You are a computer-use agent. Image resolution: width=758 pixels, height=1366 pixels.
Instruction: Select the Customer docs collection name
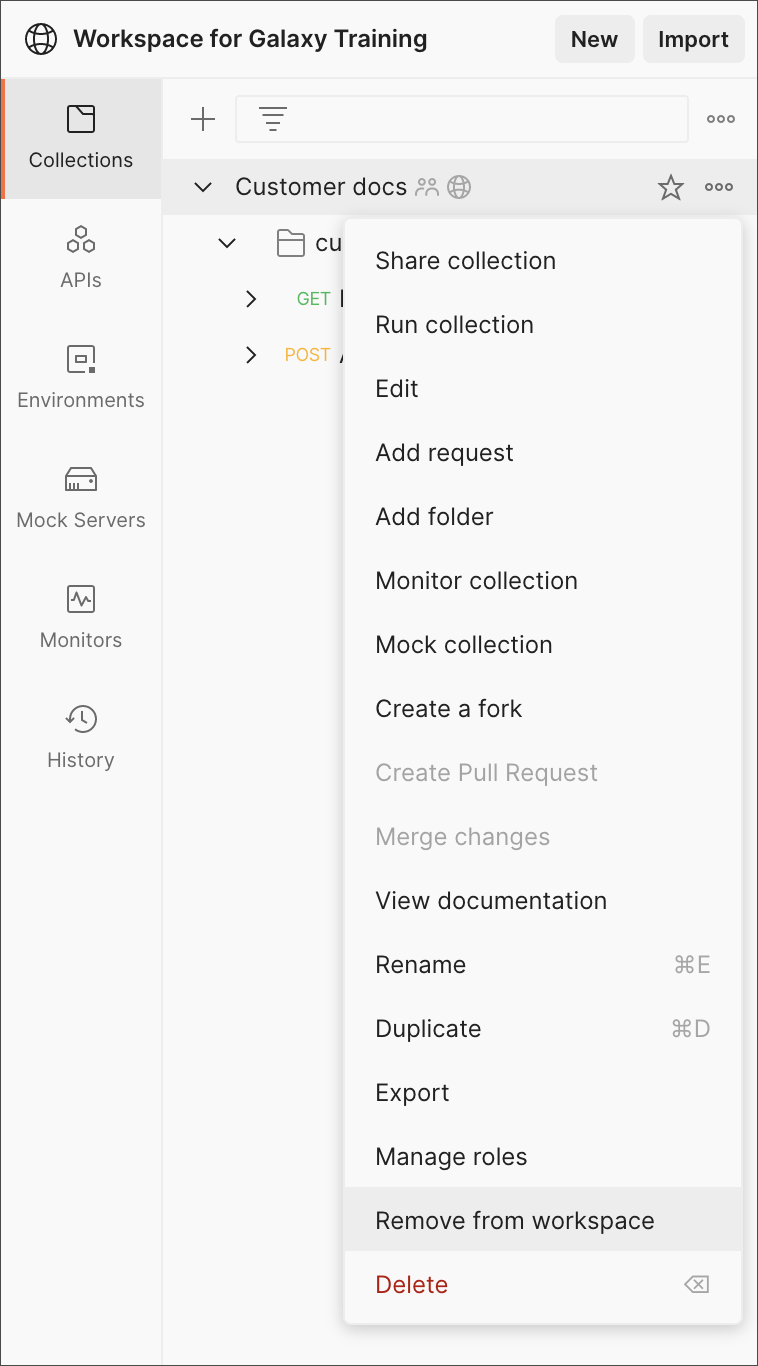321,187
